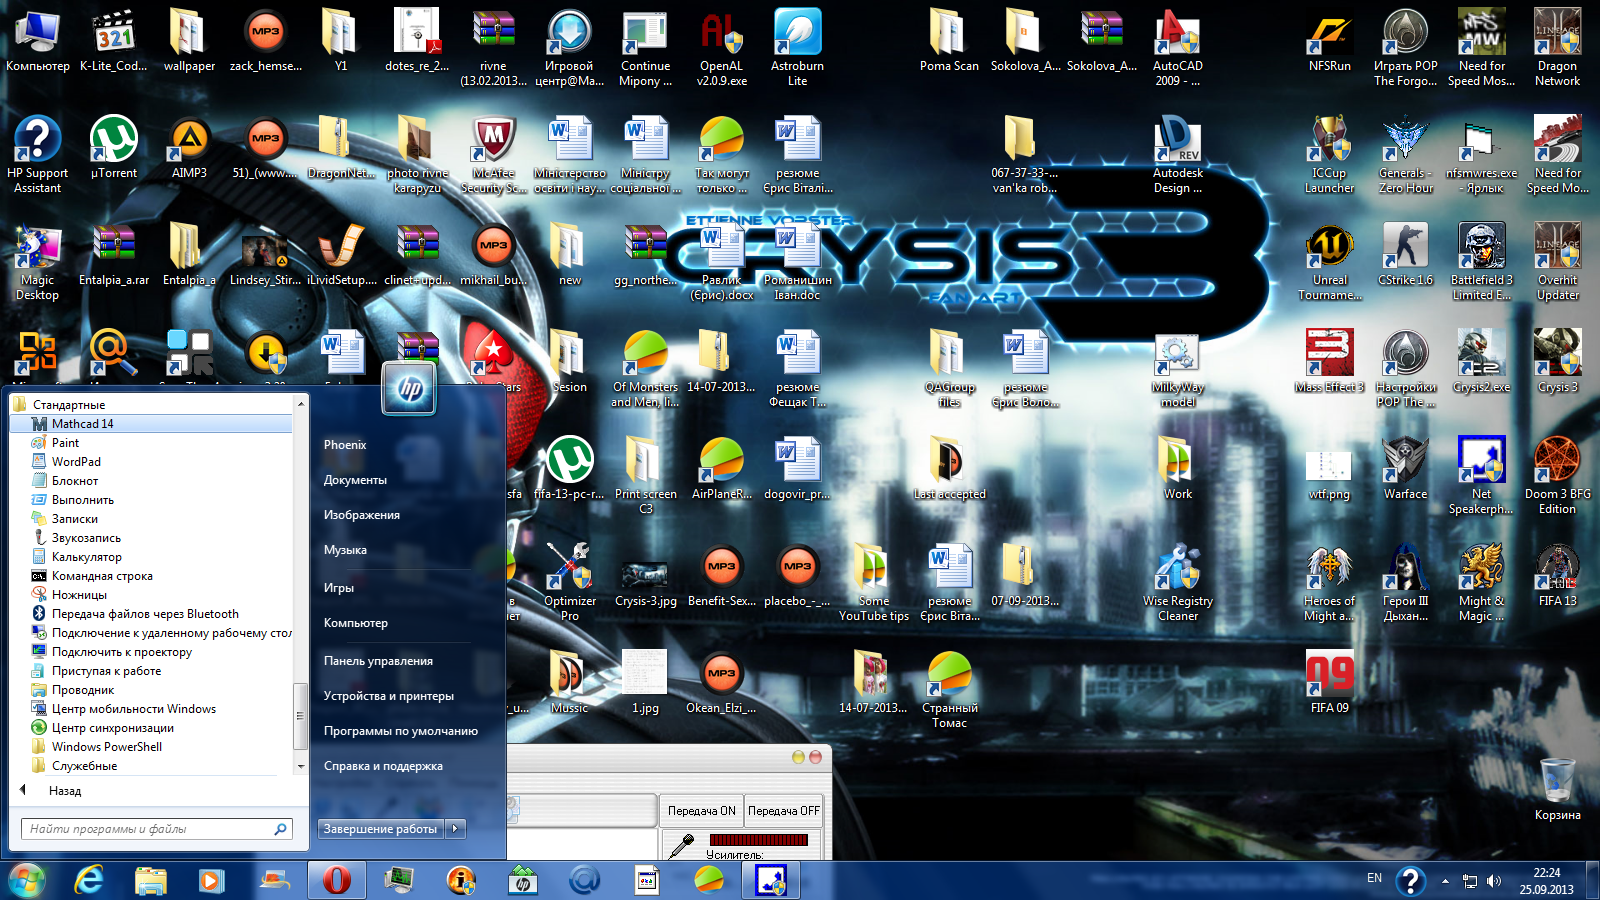Launch Mass Effect 3 shortcut
Image resolution: width=1600 pixels, height=900 pixels.
point(1330,361)
